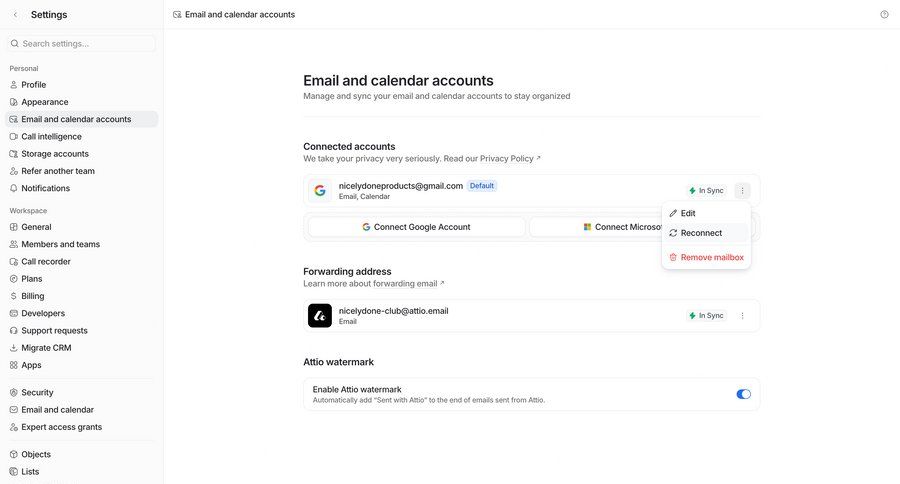Open the Privacy Policy link
The width and height of the screenshot is (900, 484).
tap(510, 158)
